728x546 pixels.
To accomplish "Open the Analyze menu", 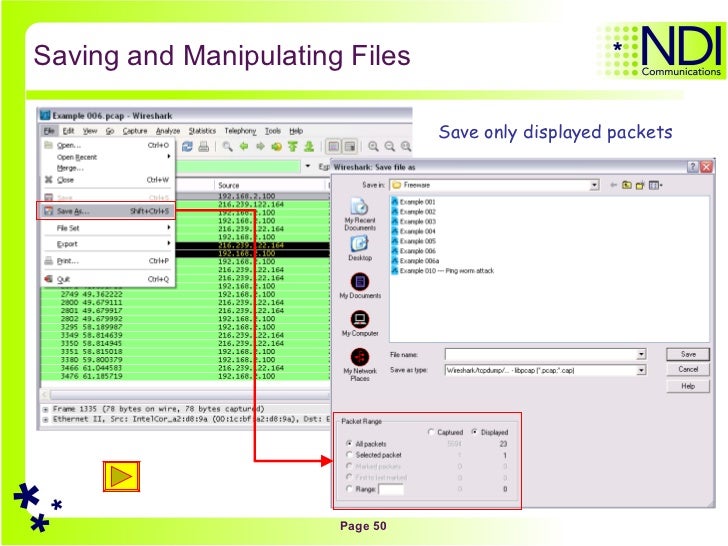I will [168, 131].
